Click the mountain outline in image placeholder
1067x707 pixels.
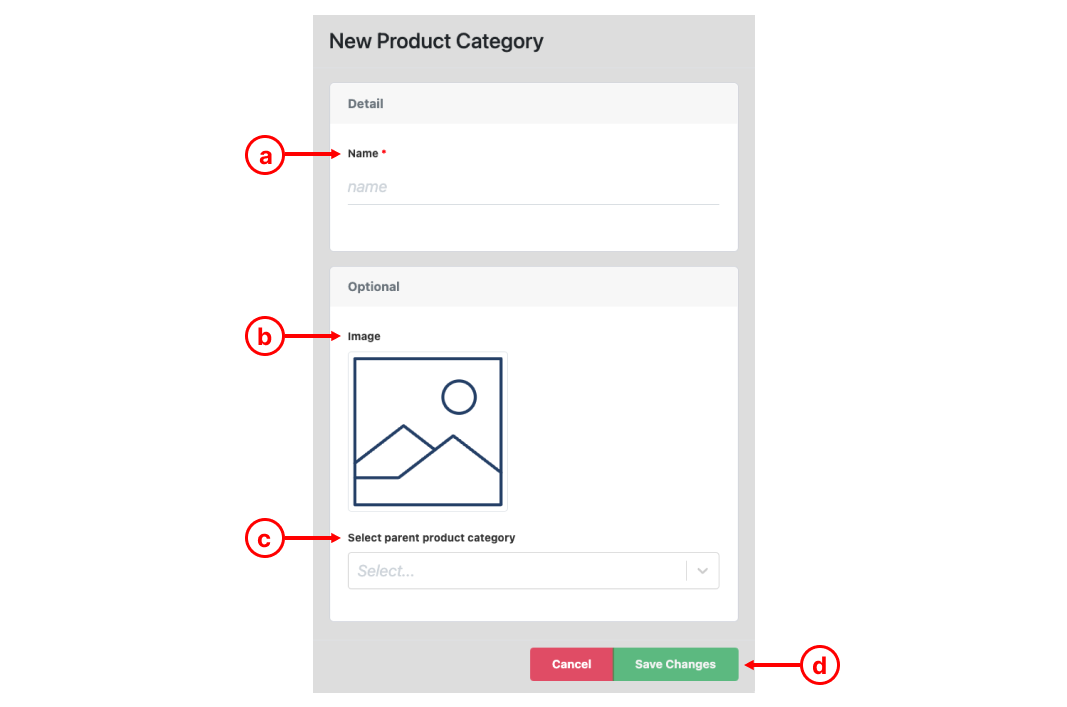click(427, 452)
